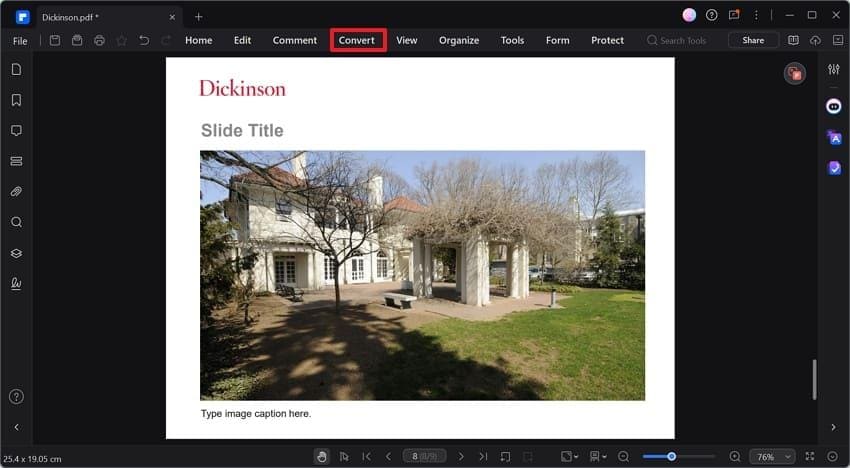Open the Protect tab

(607, 40)
